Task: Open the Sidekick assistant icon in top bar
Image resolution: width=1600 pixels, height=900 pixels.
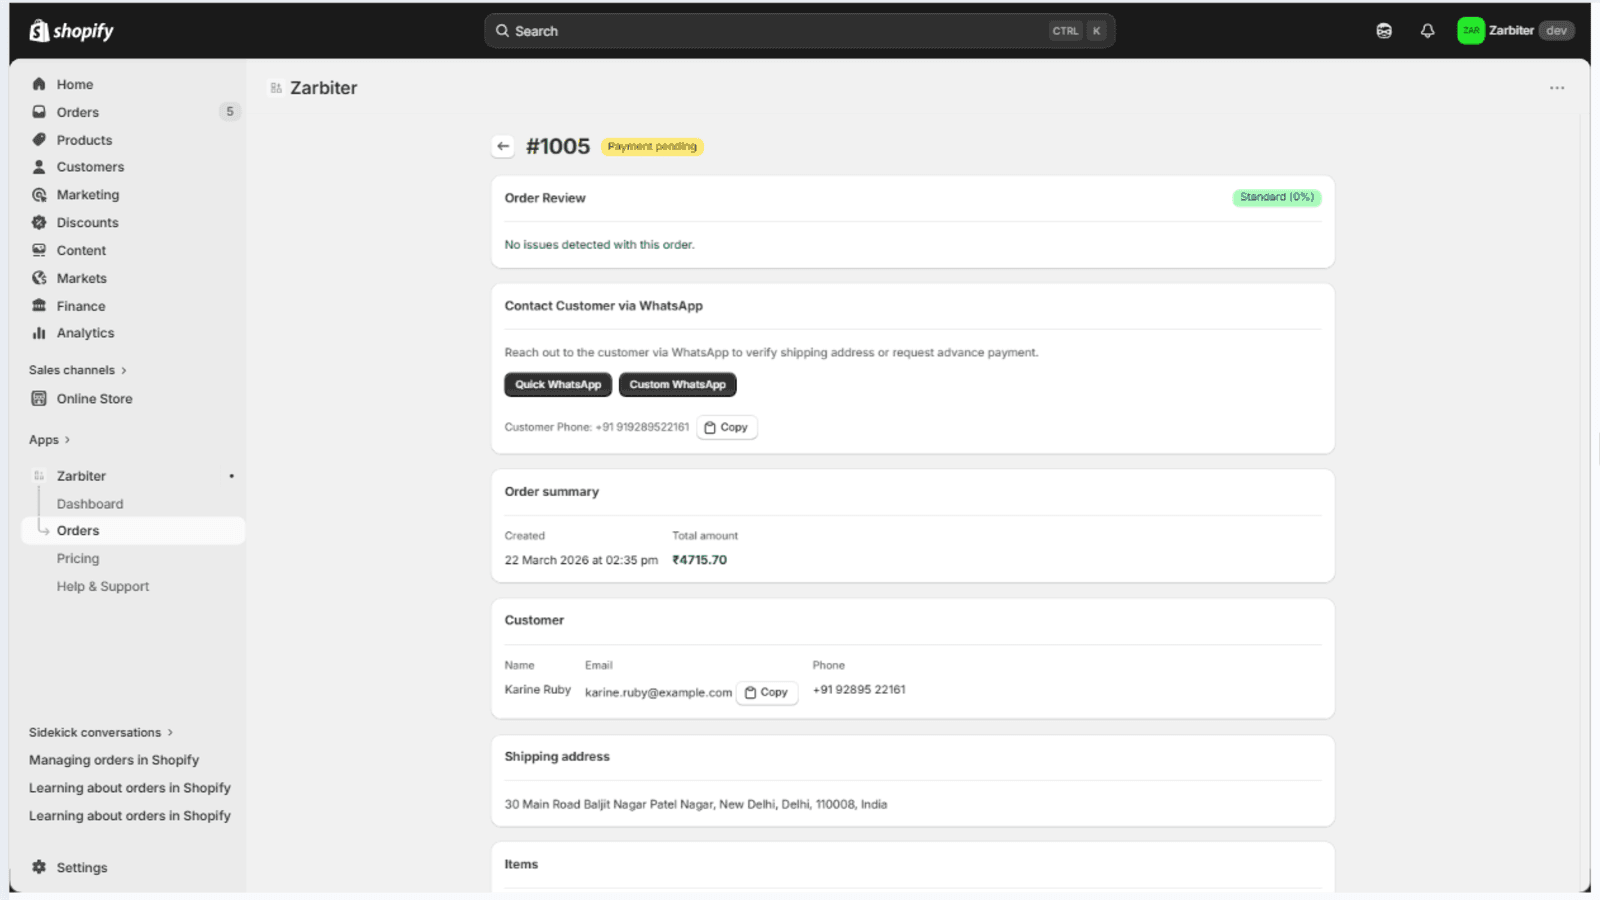Action: (x=1384, y=31)
